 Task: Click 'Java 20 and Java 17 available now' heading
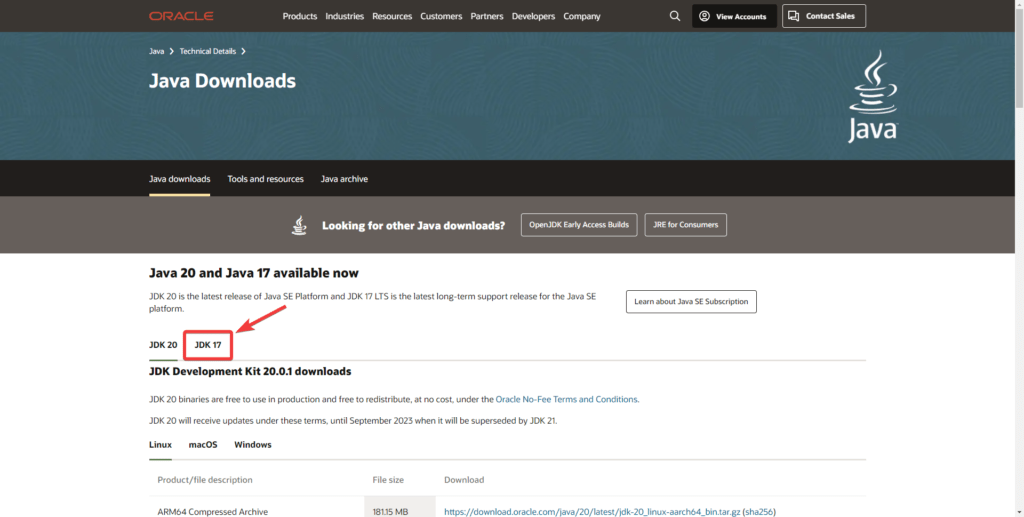253,273
